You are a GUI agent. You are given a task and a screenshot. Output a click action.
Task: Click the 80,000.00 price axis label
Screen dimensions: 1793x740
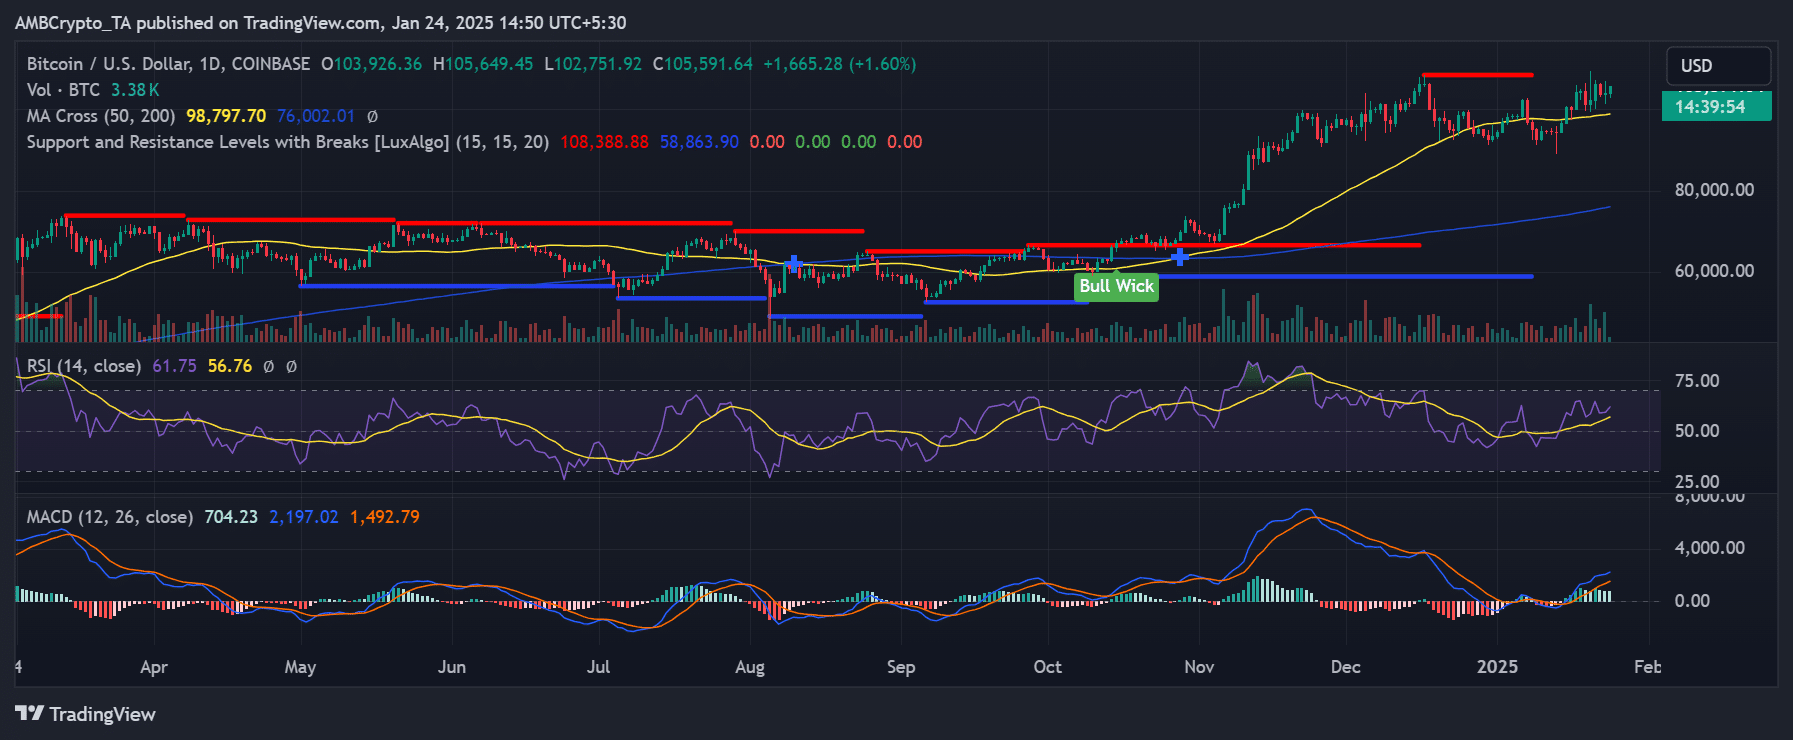[x=1714, y=190]
